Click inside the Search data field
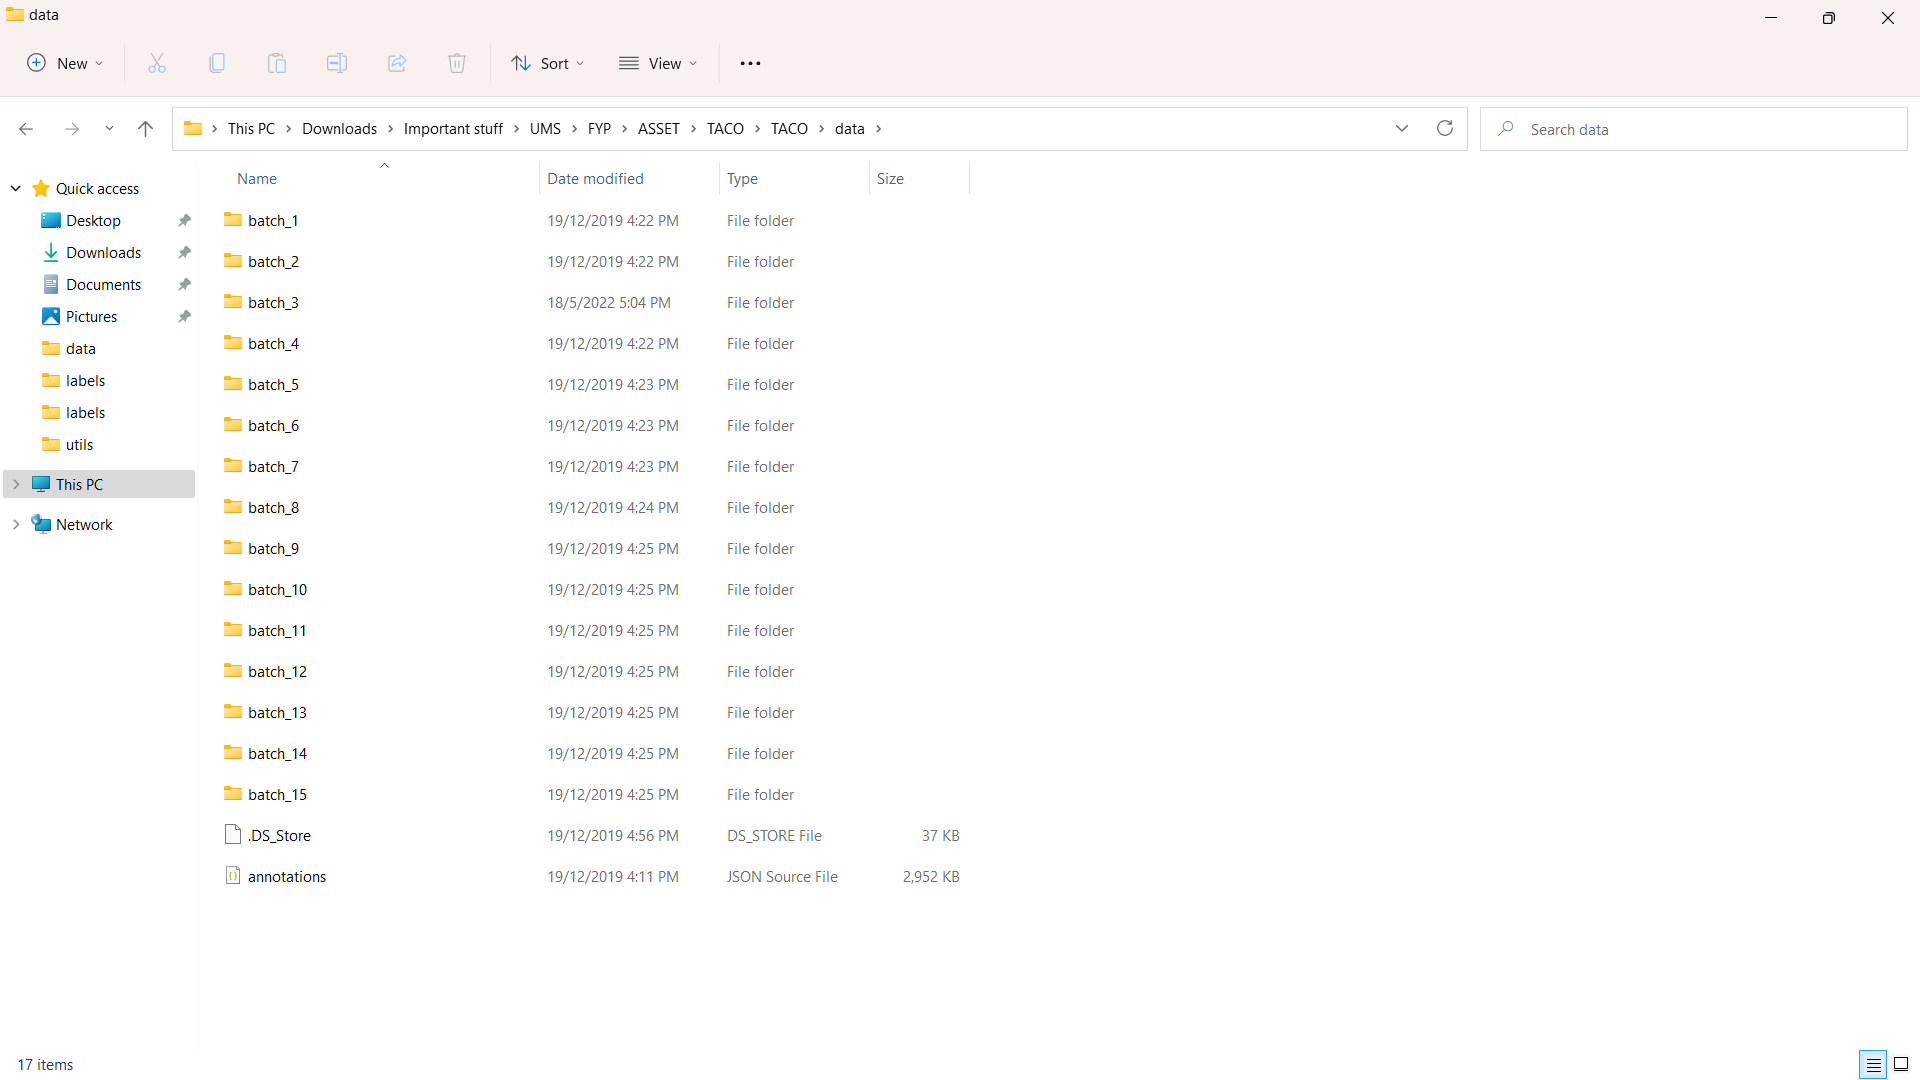This screenshot has height=1080, width=1920. pyautogui.click(x=1650, y=128)
